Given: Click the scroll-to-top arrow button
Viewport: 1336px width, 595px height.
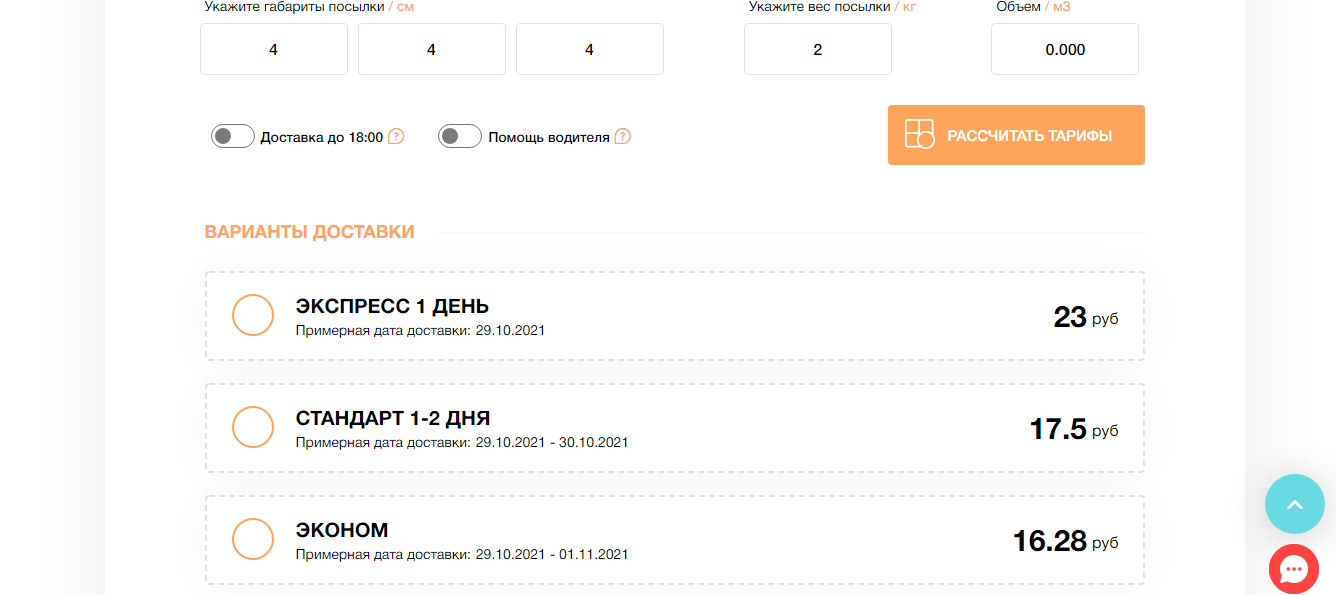Looking at the screenshot, I should tap(1294, 504).
